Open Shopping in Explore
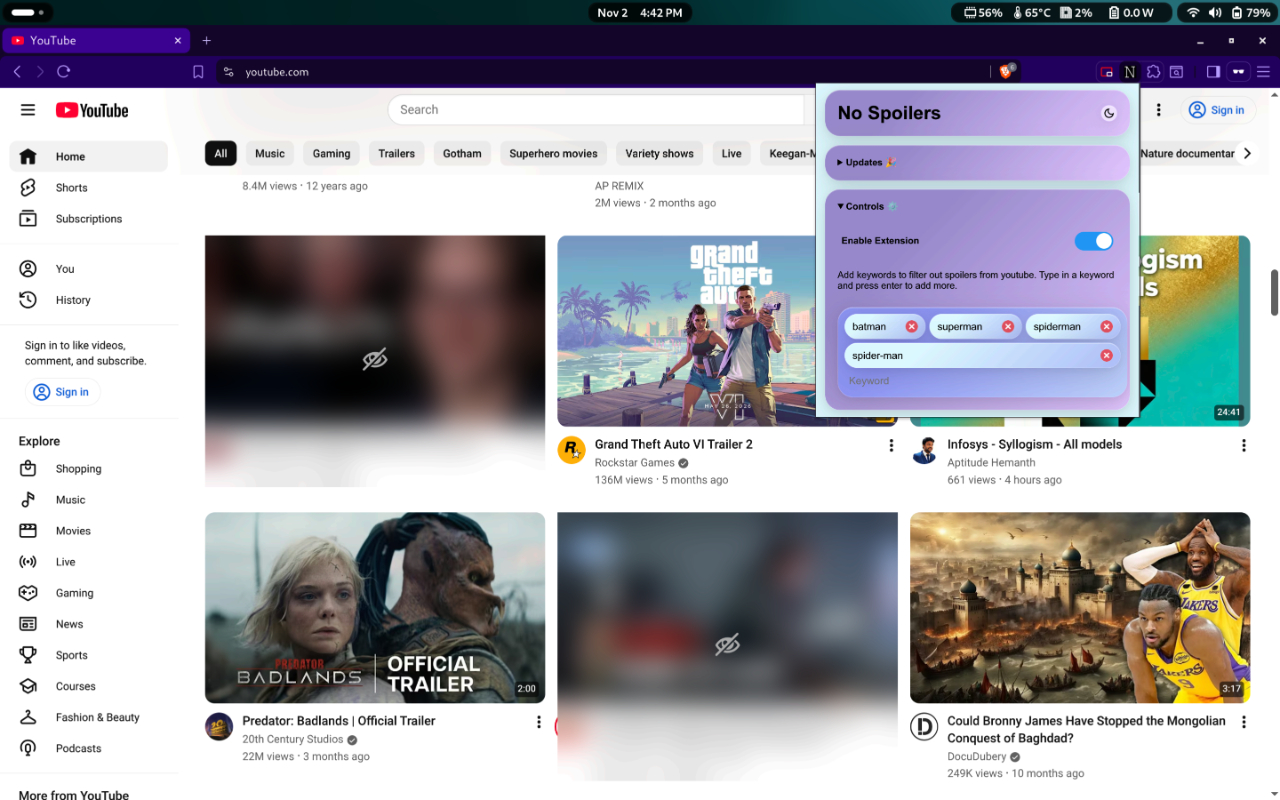 pyautogui.click(x=89, y=469)
